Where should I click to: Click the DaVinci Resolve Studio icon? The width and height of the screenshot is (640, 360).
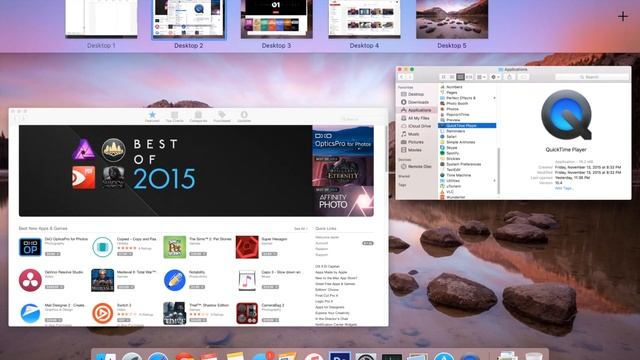point(30,280)
